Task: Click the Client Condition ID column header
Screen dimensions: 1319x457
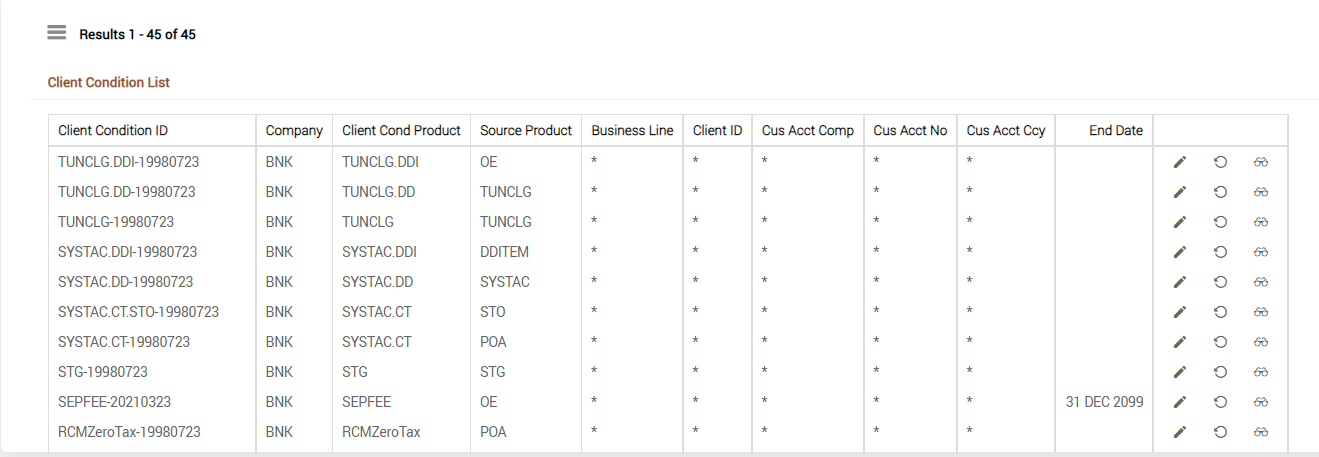Action: (113, 130)
